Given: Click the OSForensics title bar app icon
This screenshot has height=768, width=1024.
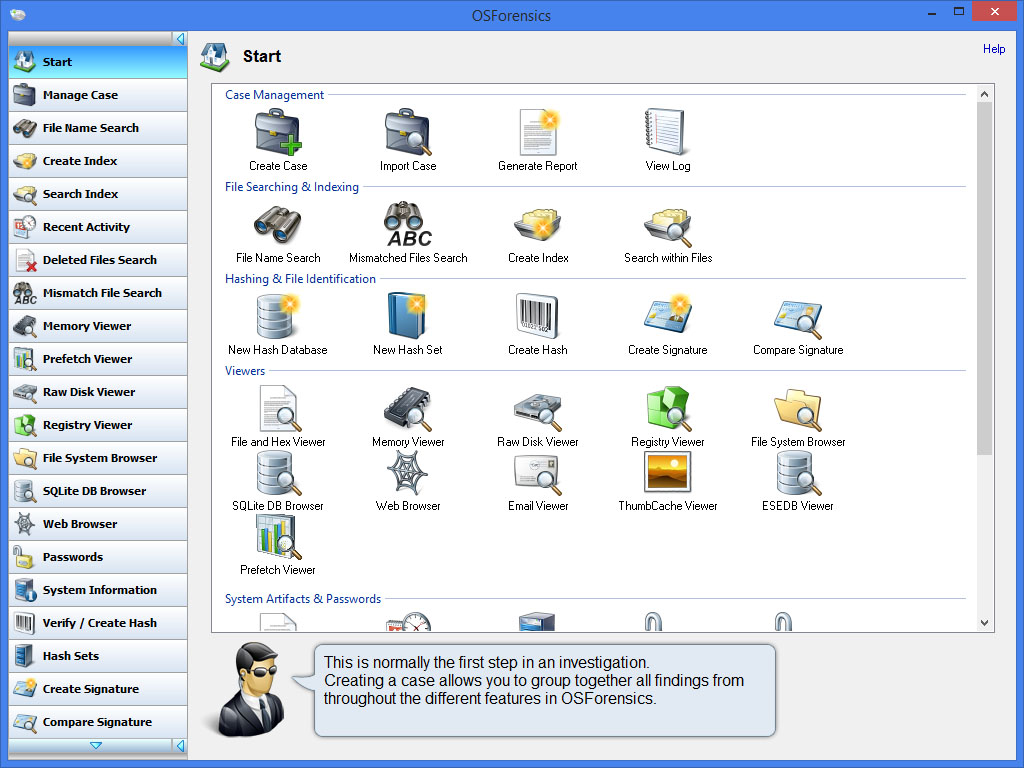Looking at the screenshot, I should click(18, 14).
